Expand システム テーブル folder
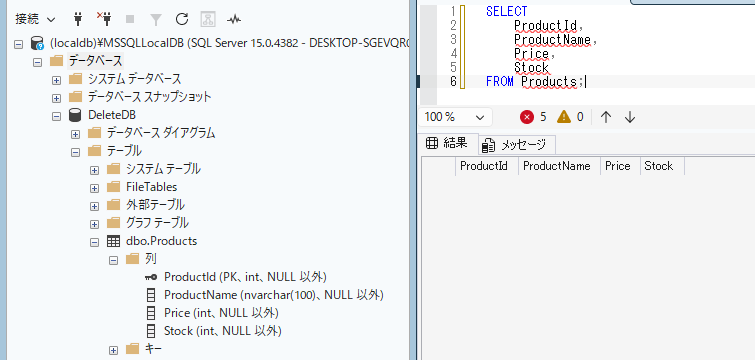 (x=94, y=170)
